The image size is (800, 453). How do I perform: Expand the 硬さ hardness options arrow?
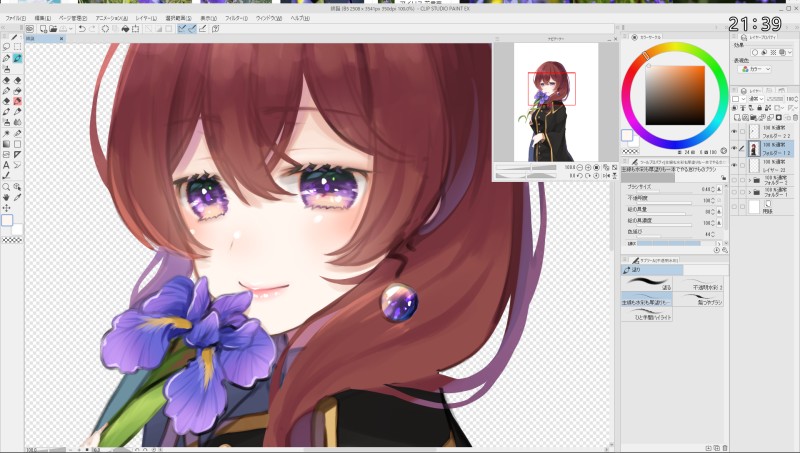719,243
